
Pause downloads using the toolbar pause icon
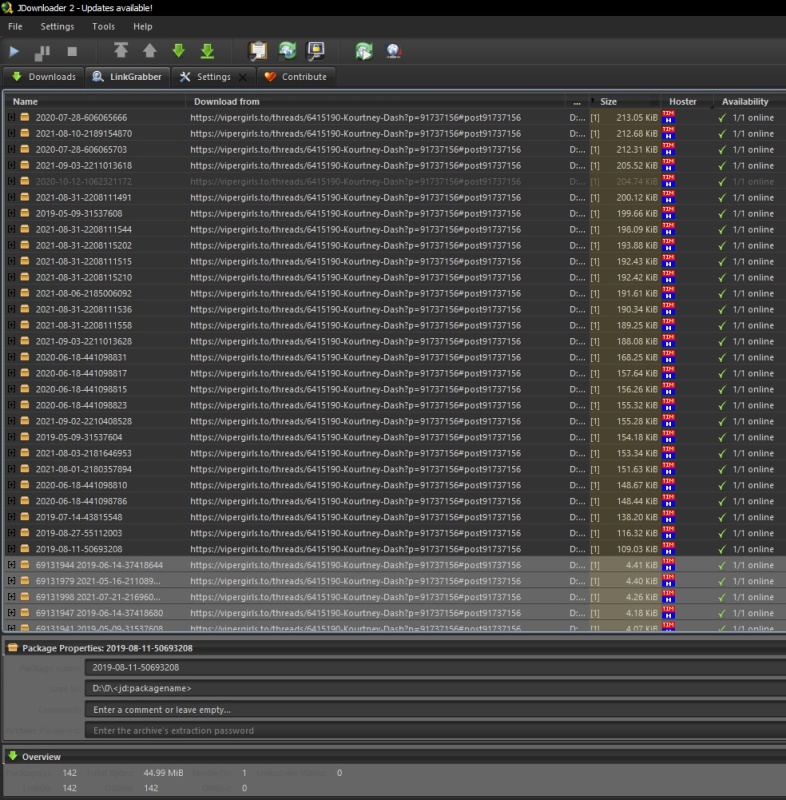click(42, 51)
